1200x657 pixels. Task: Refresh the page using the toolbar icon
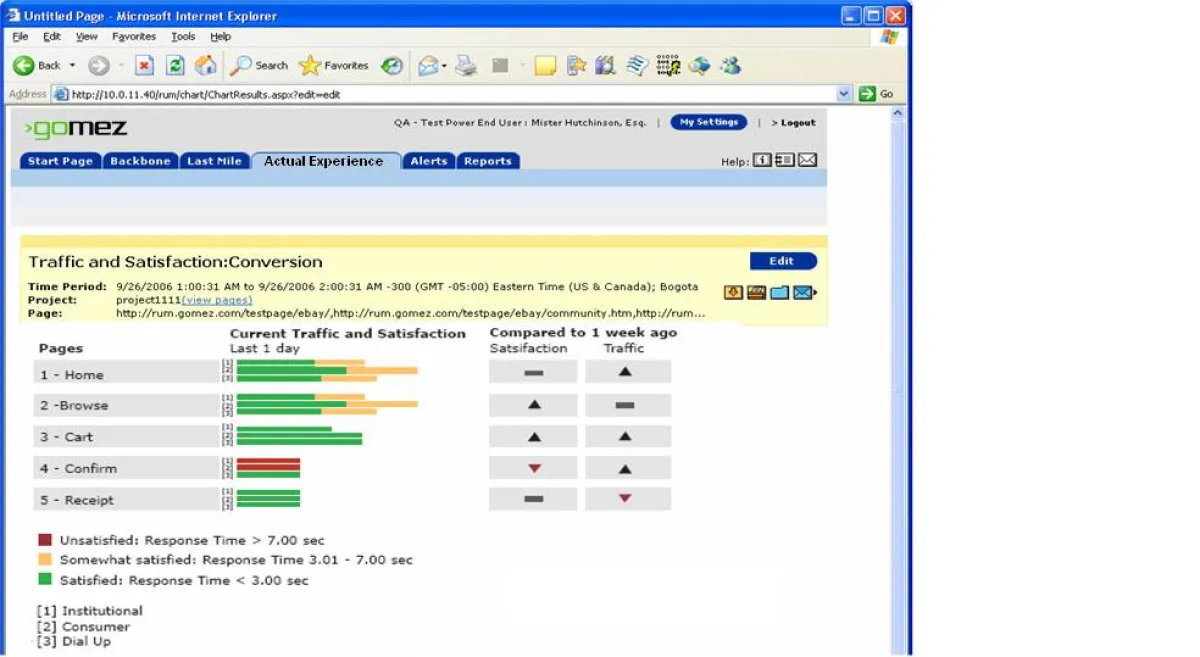coord(175,66)
